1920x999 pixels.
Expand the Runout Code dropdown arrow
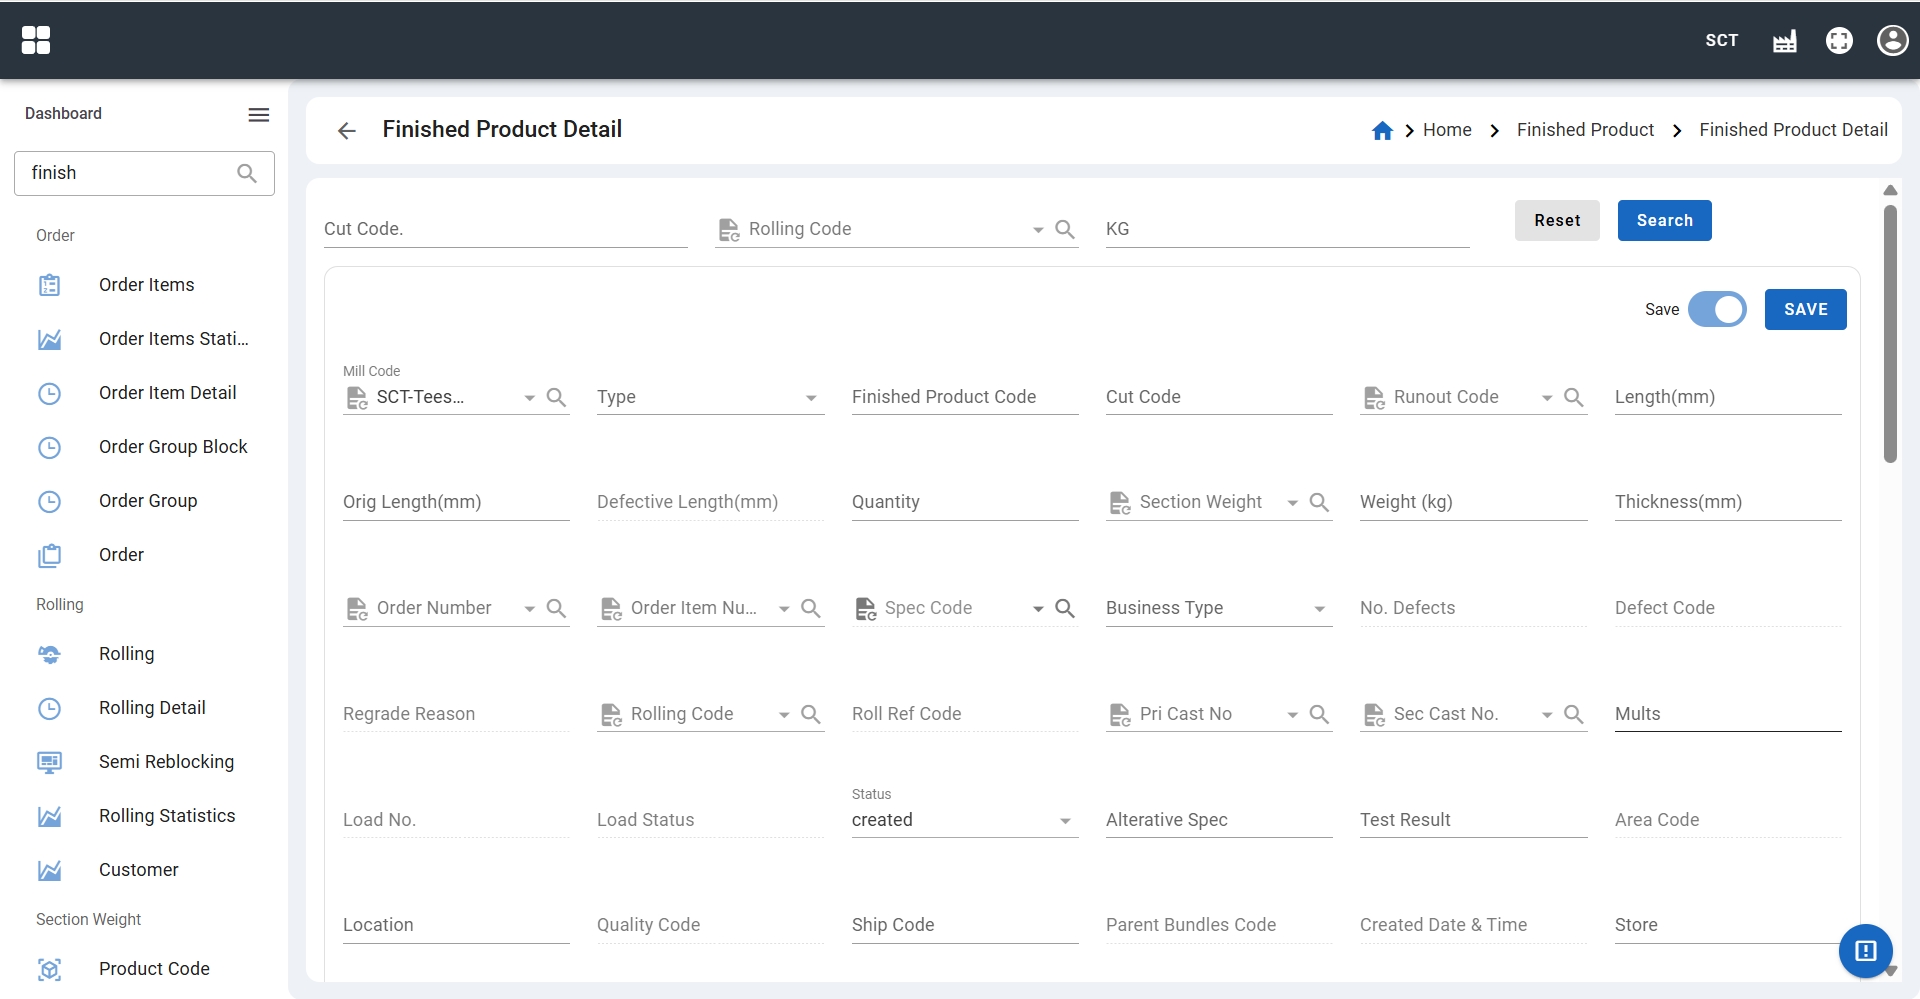[x=1547, y=398]
